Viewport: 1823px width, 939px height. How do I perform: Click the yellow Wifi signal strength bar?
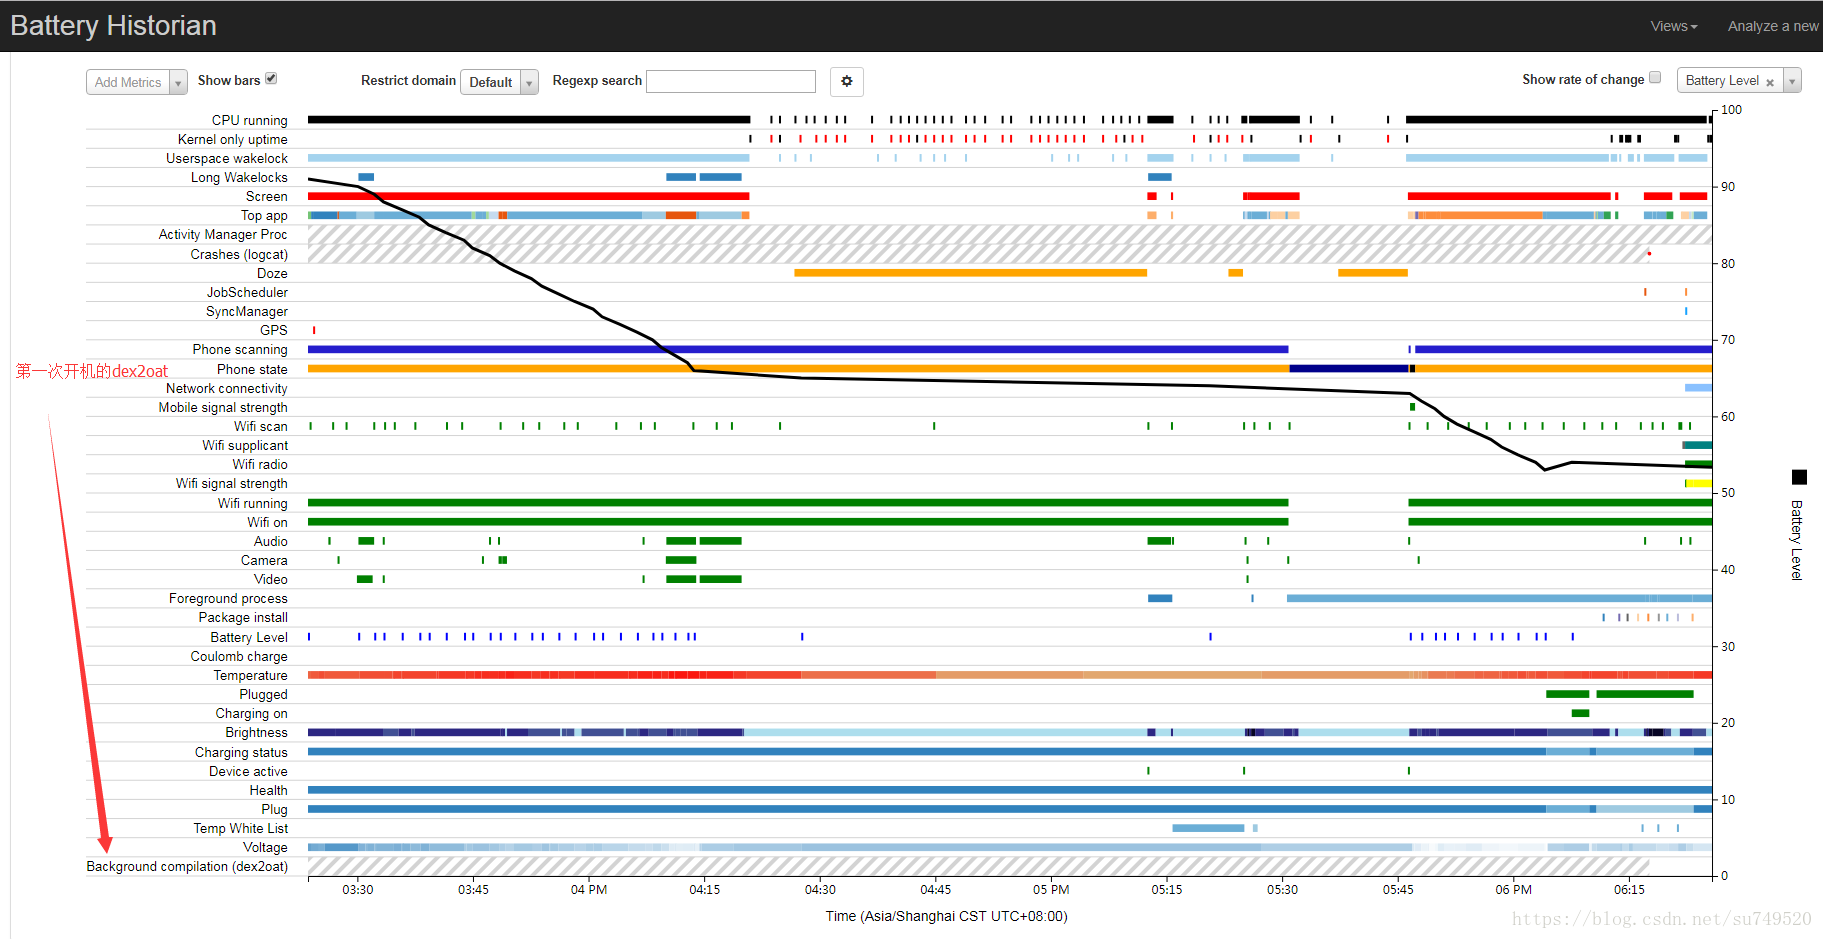coord(1699,483)
